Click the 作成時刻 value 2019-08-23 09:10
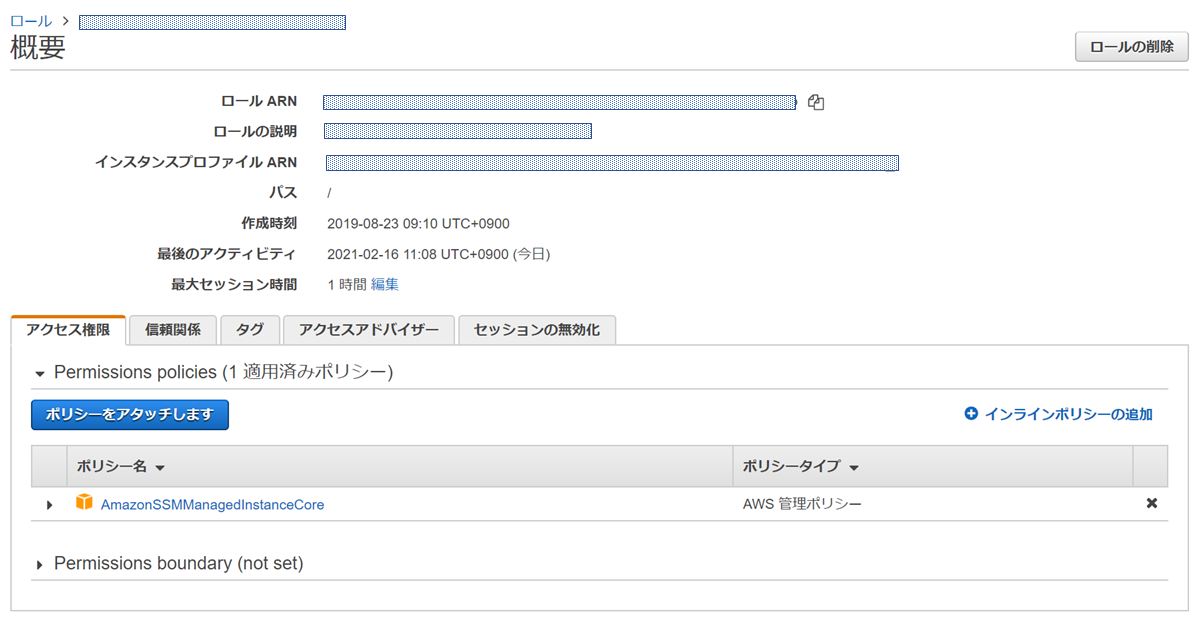The image size is (1199, 624). (418, 224)
